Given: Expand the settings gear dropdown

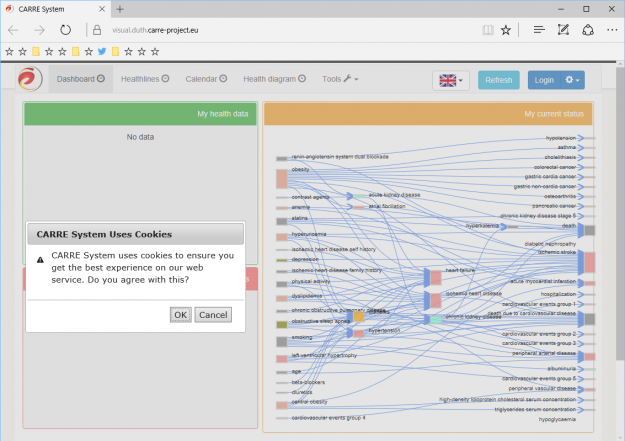Looking at the screenshot, I should coord(573,80).
